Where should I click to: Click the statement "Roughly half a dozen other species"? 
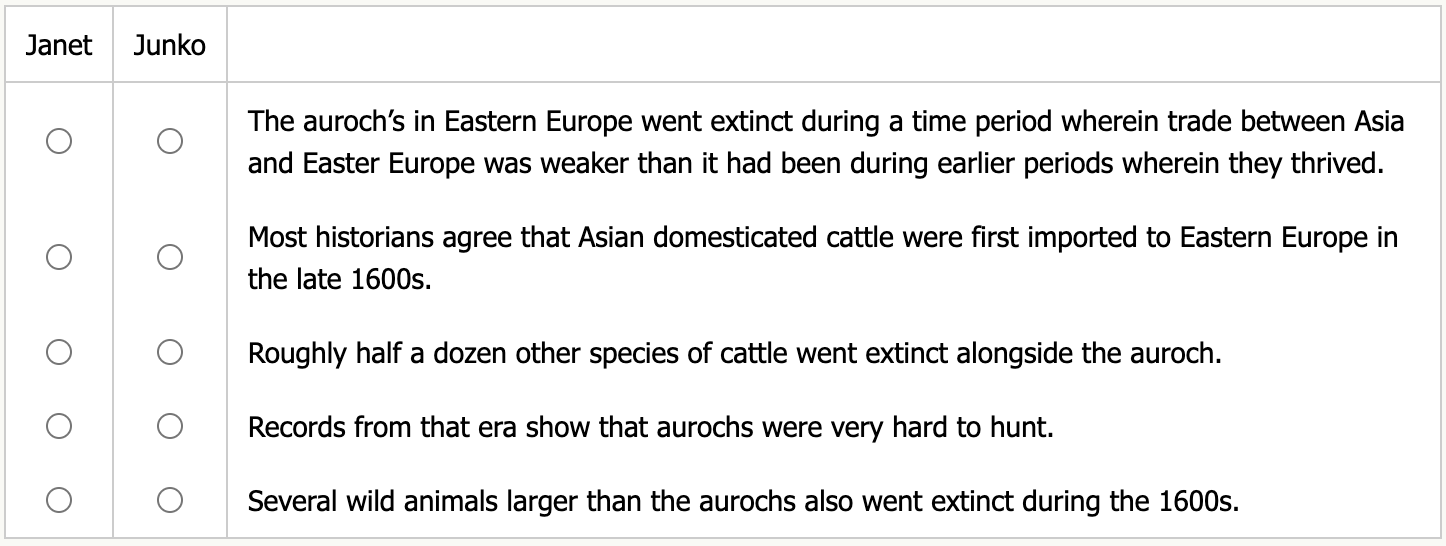734,354
